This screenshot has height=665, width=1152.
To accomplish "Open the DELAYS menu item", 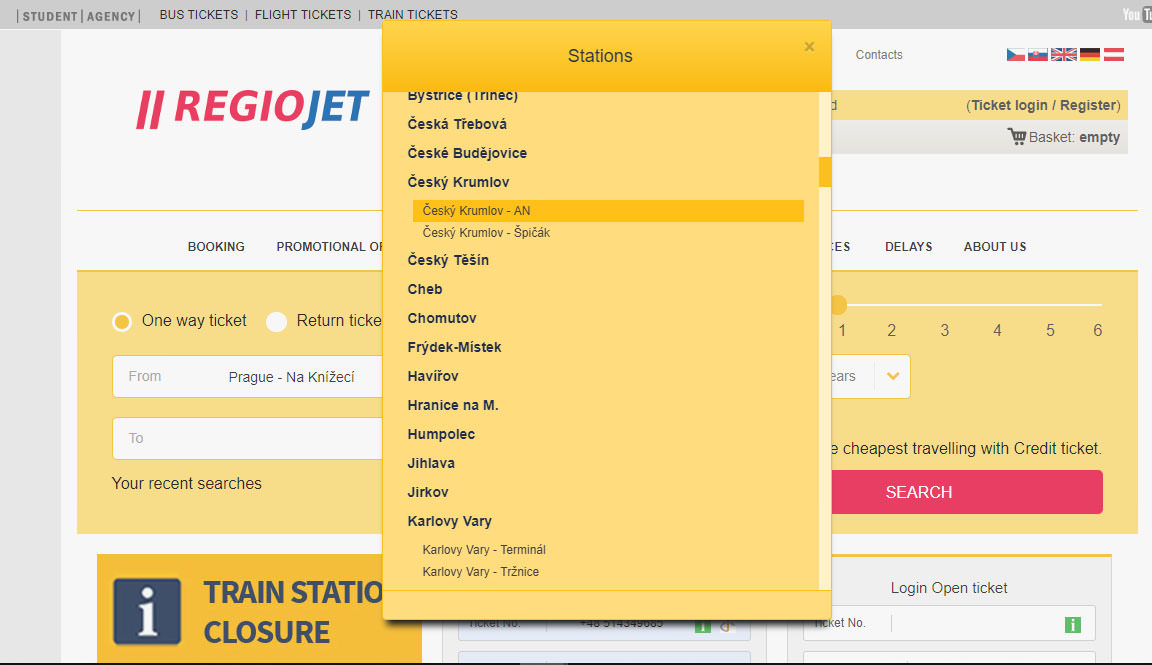I will click(x=908, y=247).
